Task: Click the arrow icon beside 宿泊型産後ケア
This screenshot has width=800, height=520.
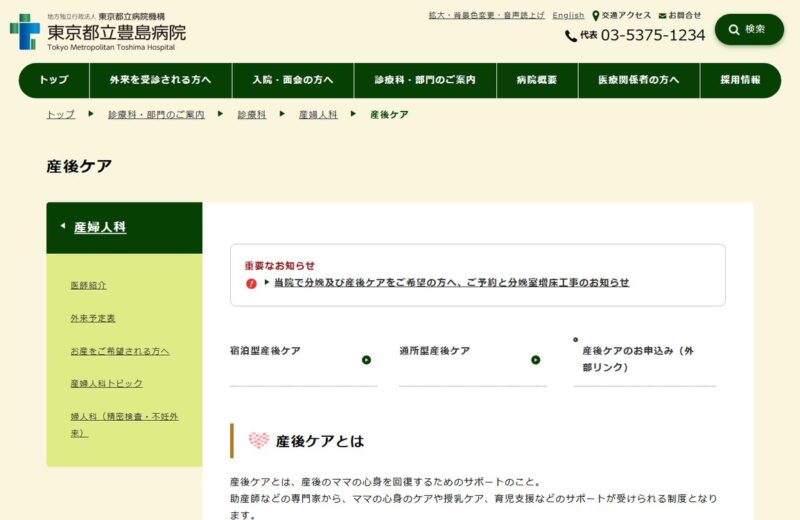Action: (366, 360)
